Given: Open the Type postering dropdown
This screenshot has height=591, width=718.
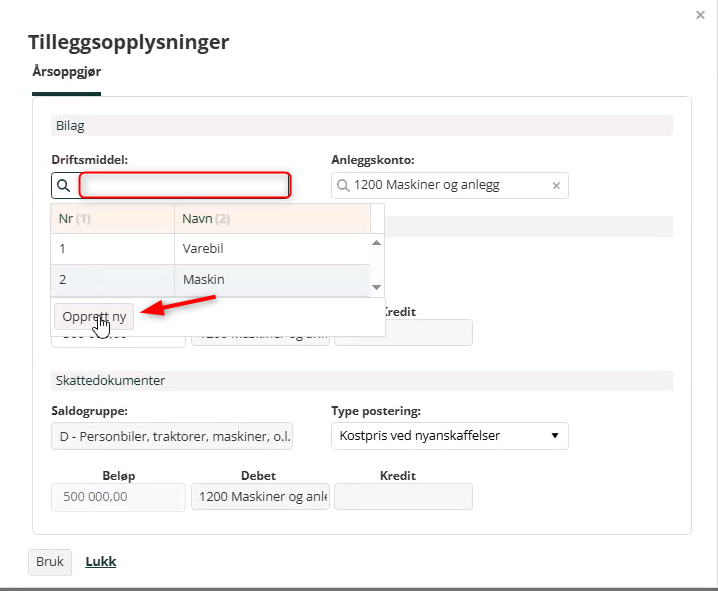Looking at the screenshot, I should (x=450, y=436).
